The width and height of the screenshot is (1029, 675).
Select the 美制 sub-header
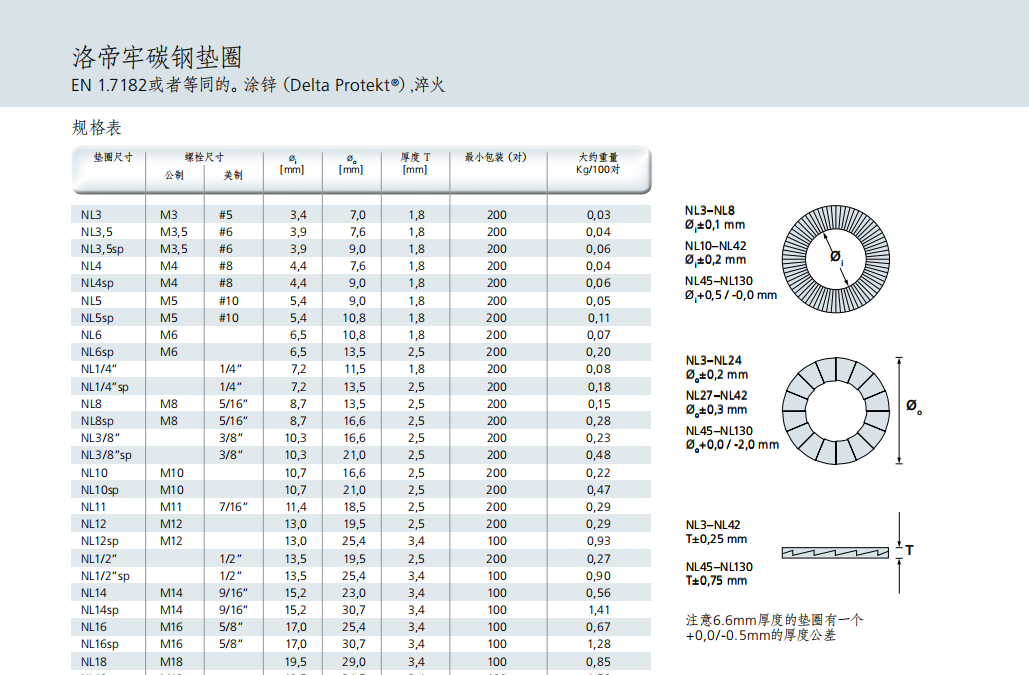(233, 175)
